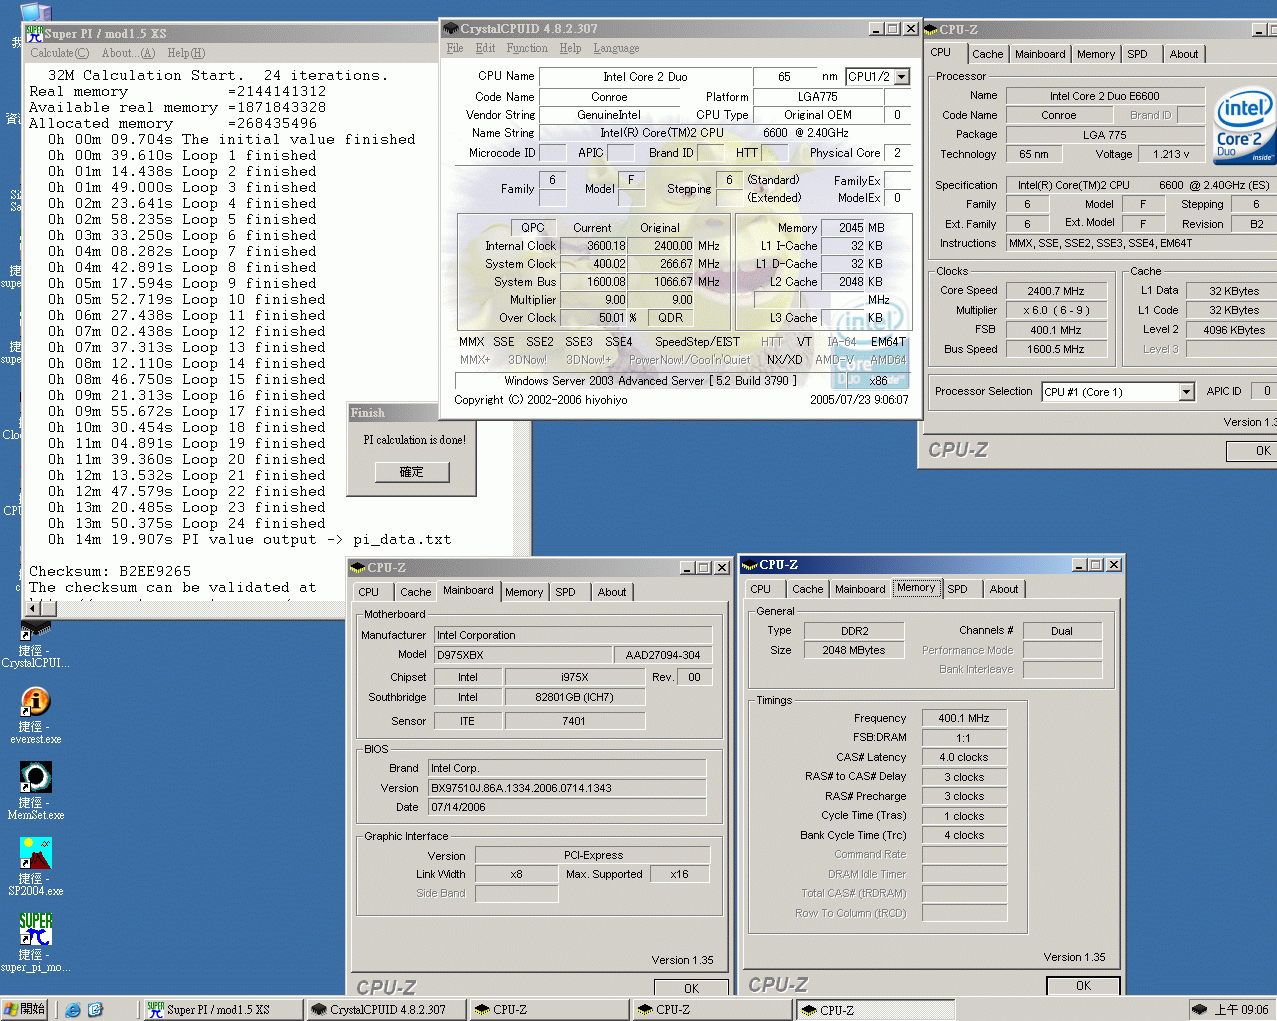Screen dimensions: 1277x1021
Task: Switch to About tab in top CPU-Z window
Action: click(x=1184, y=54)
